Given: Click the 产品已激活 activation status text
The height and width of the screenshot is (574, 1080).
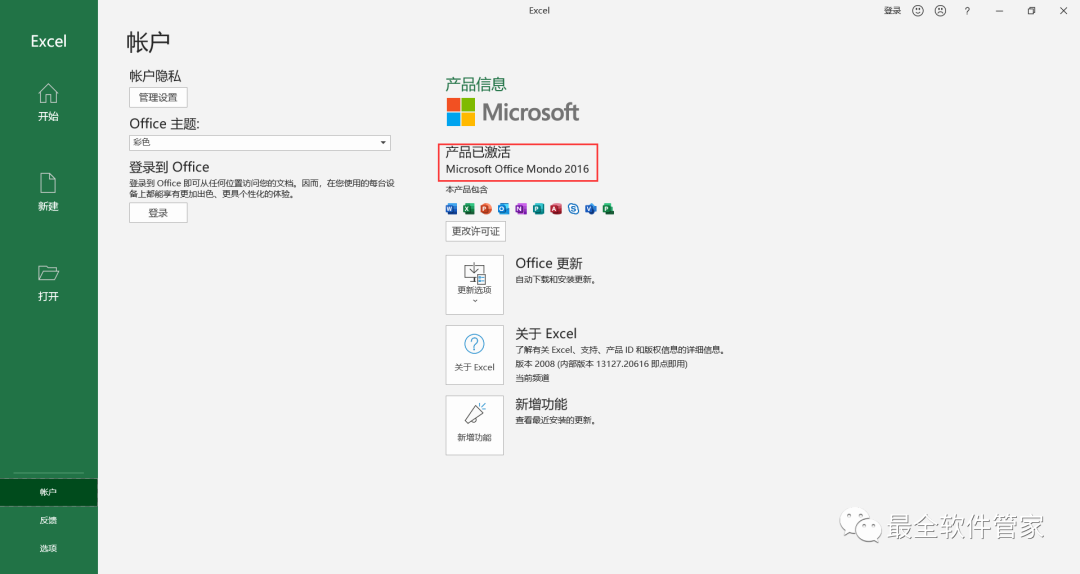Looking at the screenshot, I should [x=478, y=152].
